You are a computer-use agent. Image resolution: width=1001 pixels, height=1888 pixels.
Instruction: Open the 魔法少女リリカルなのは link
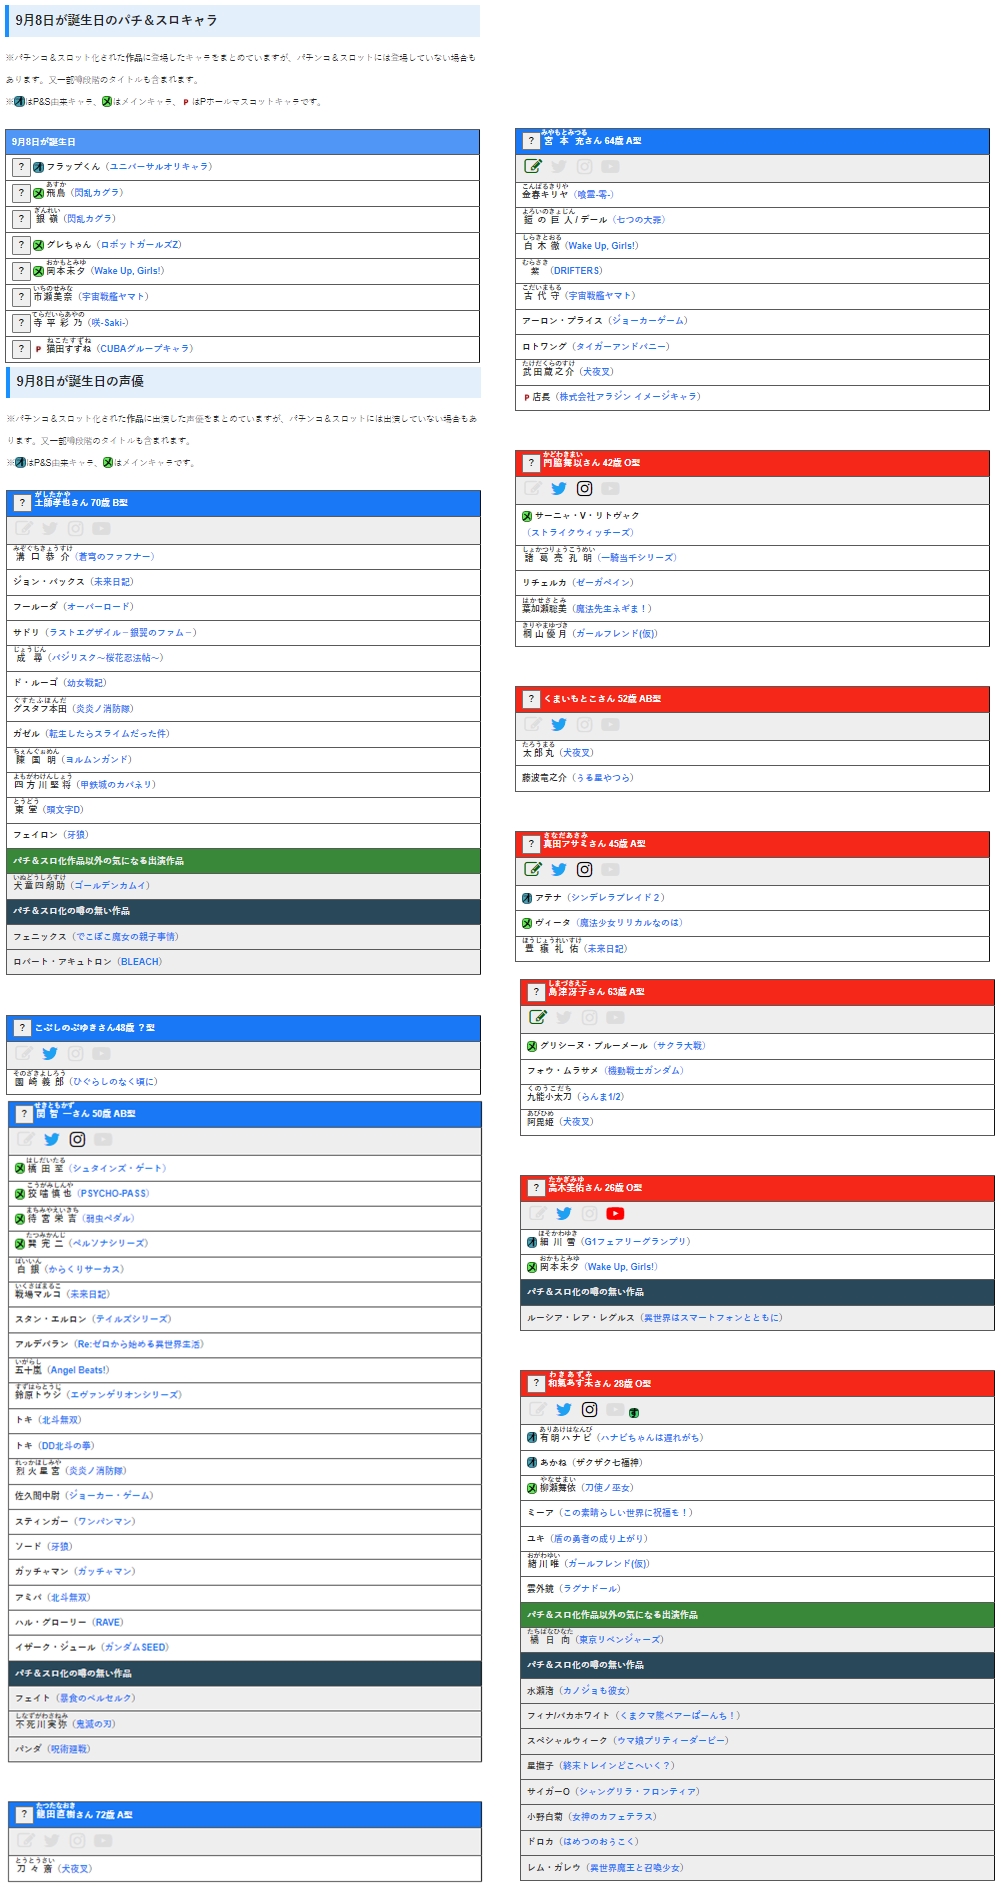point(631,924)
